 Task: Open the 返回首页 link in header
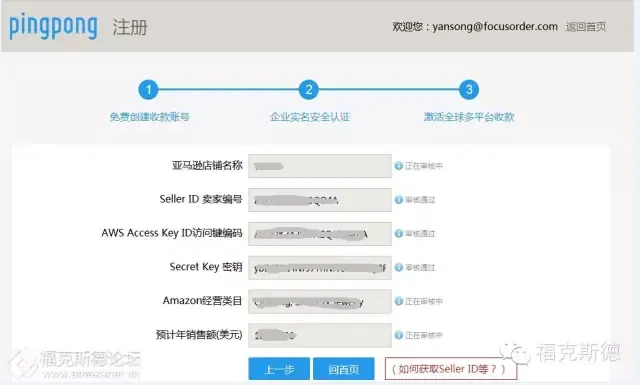point(586,27)
